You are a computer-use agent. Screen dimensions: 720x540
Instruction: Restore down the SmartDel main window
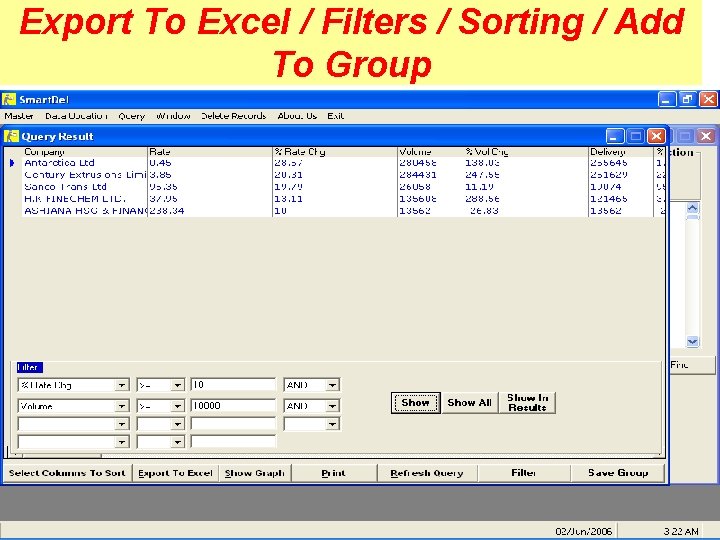(x=687, y=99)
